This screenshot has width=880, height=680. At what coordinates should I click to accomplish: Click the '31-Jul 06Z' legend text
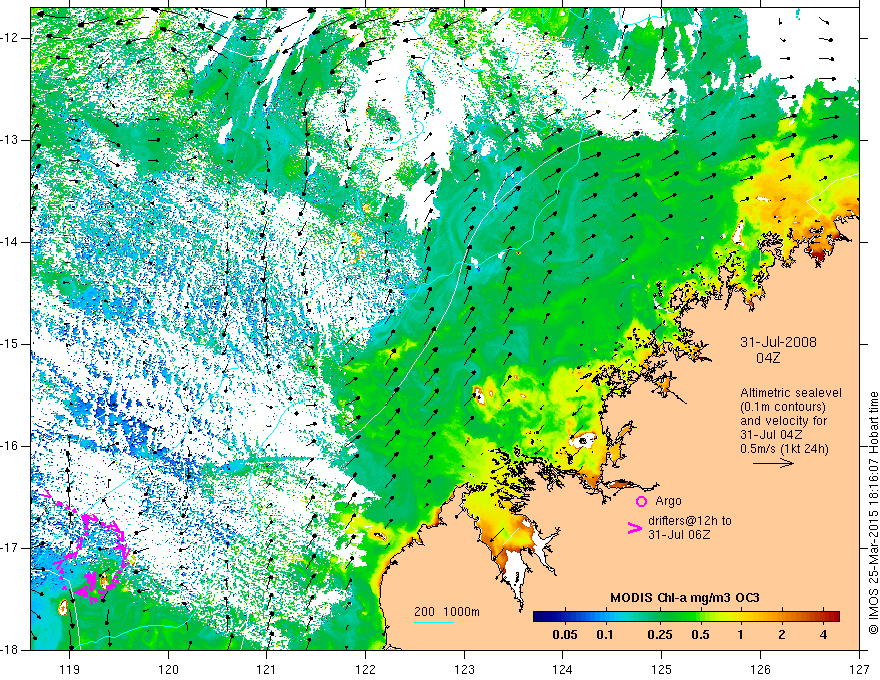pos(679,535)
